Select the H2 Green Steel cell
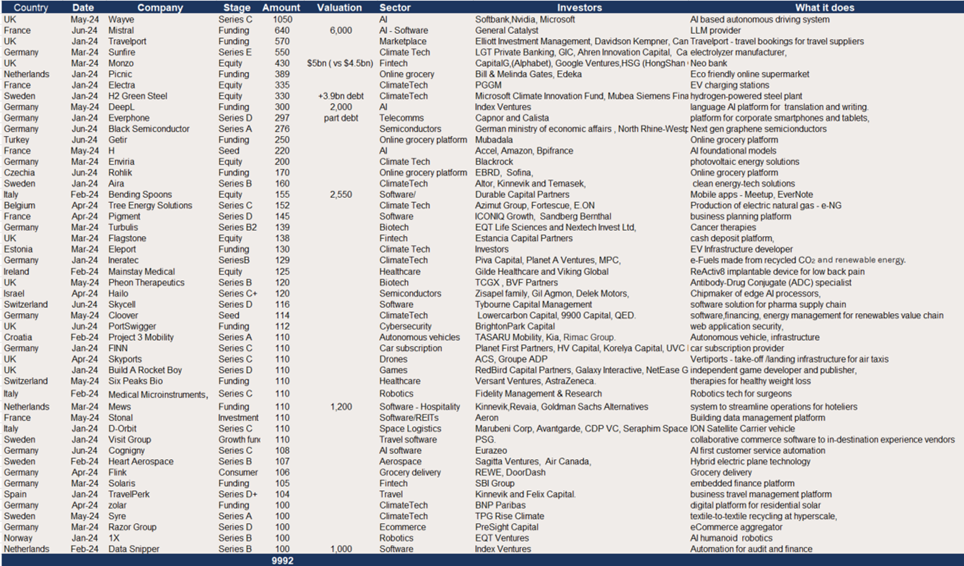964x566 pixels. tap(138, 96)
